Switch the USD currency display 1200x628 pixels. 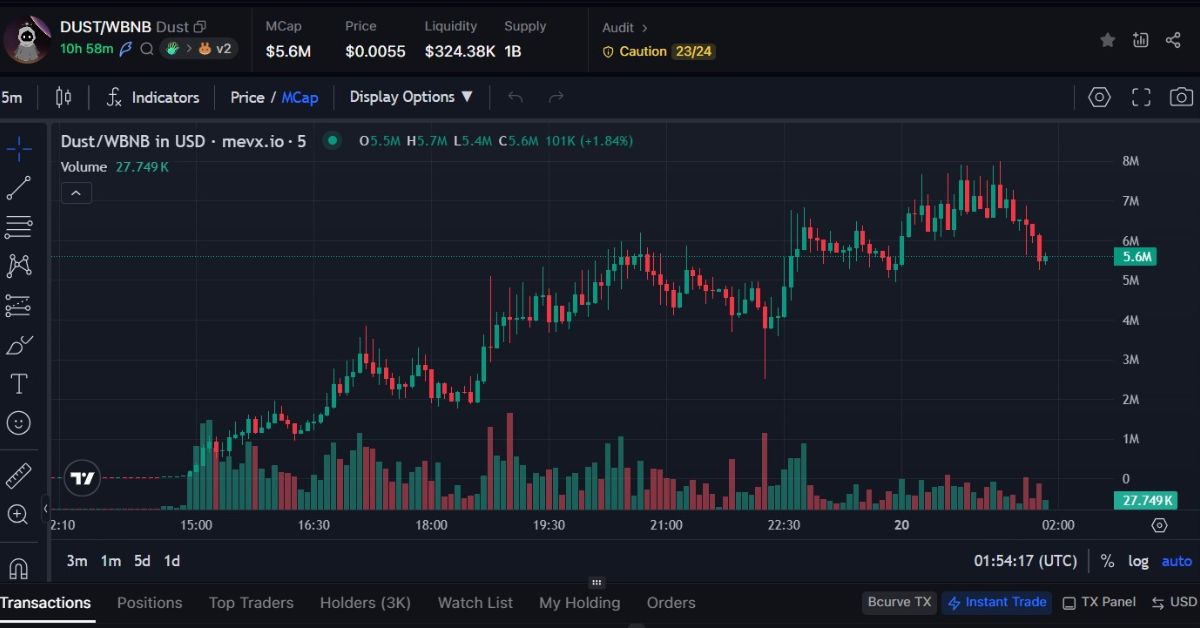1174,602
